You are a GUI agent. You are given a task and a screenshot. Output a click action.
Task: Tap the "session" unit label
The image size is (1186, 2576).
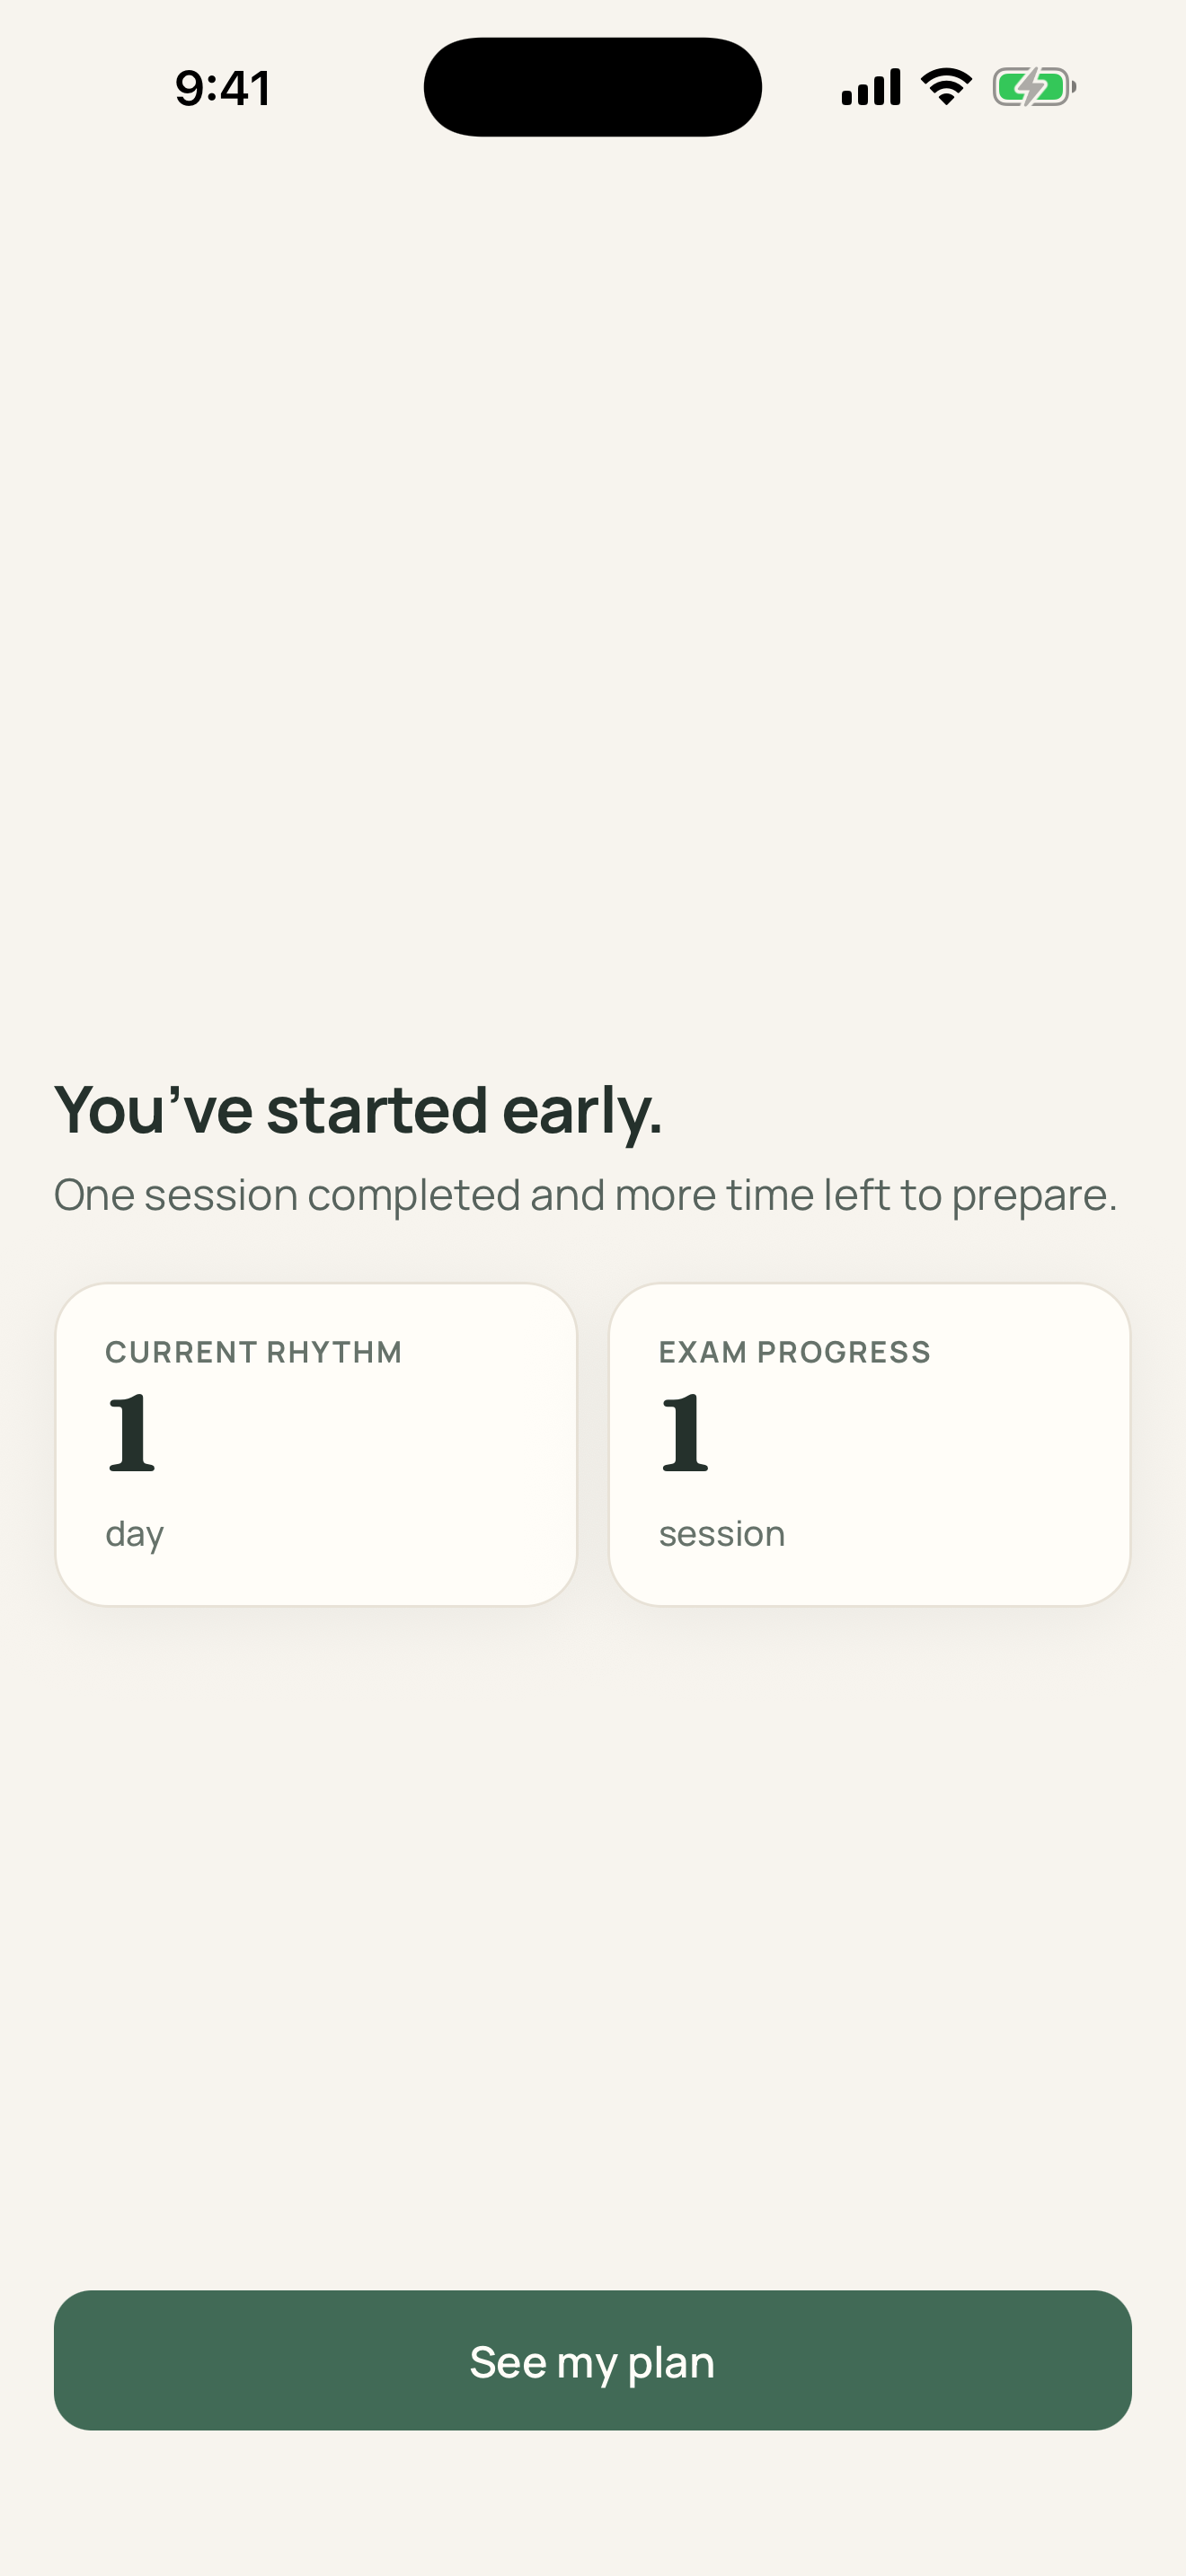[x=722, y=1534]
